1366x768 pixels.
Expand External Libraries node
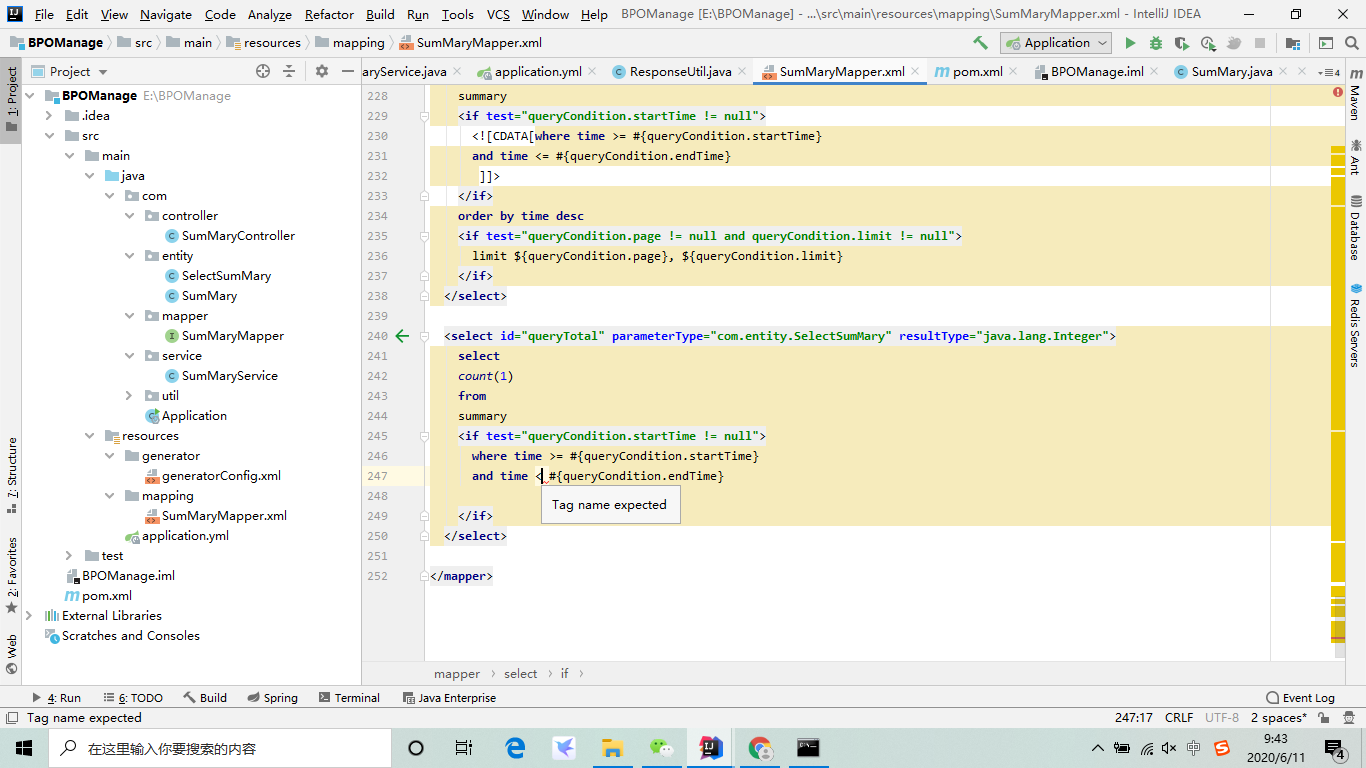tap(29, 616)
